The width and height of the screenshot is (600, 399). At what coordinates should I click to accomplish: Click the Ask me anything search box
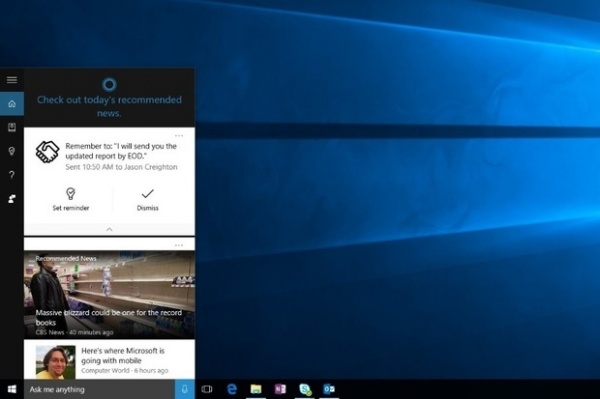99,389
